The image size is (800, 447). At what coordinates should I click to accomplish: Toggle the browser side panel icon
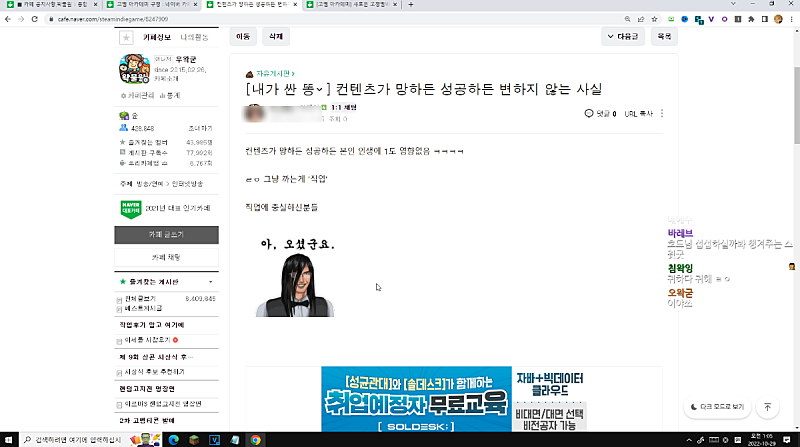pyautogui.click(x=764, y=19)
